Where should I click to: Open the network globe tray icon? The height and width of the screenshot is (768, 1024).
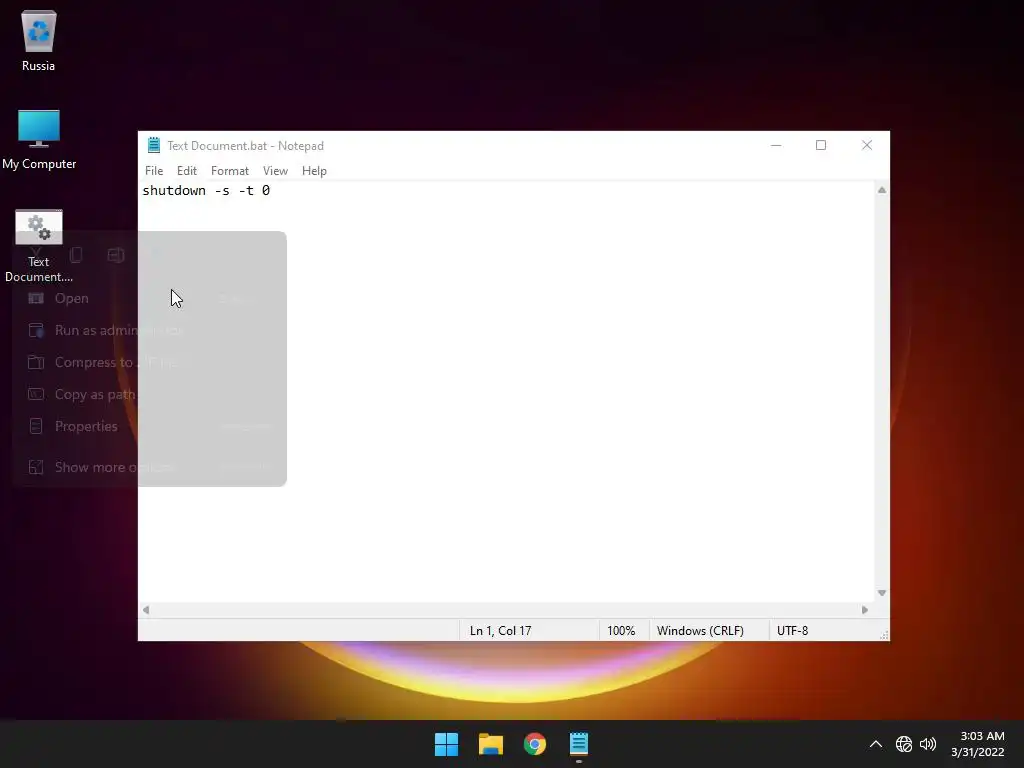pyautogui.click(x=904, y=744)
